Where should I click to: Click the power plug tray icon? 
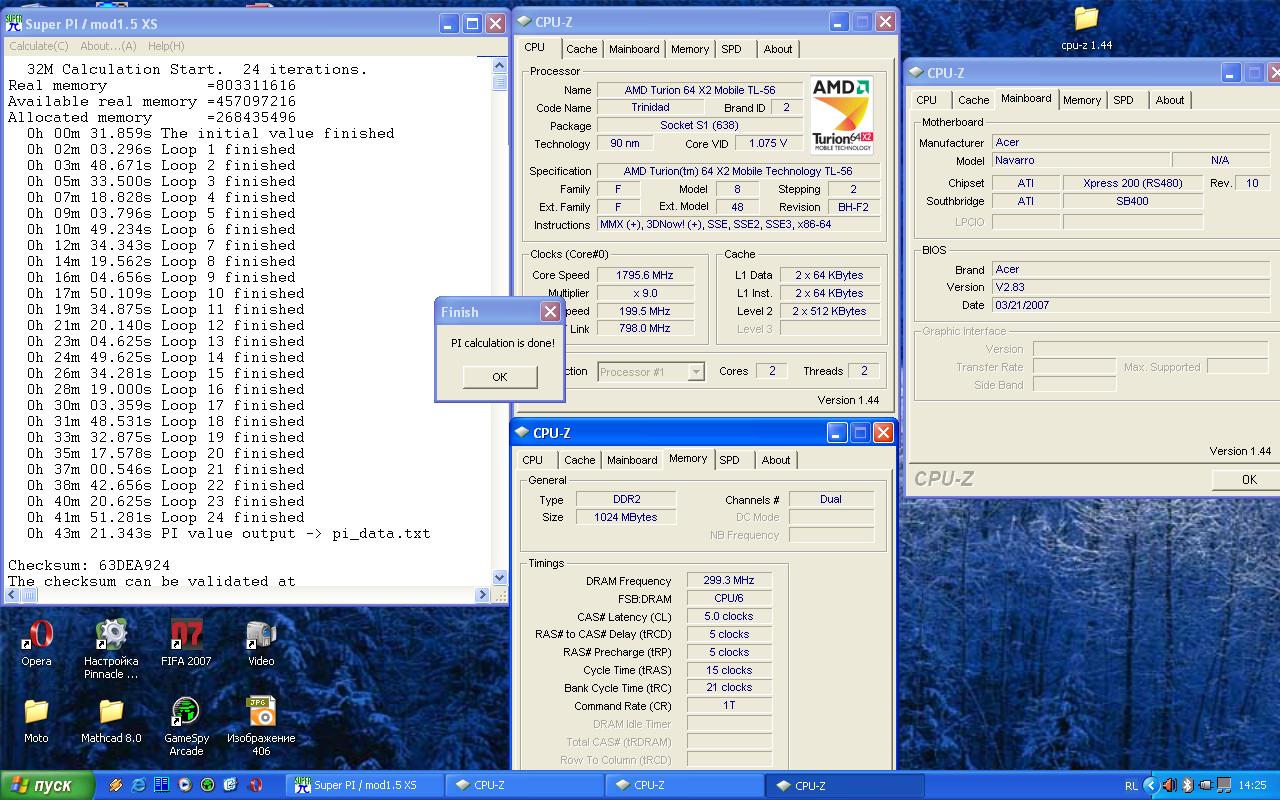coord(1206,785)
